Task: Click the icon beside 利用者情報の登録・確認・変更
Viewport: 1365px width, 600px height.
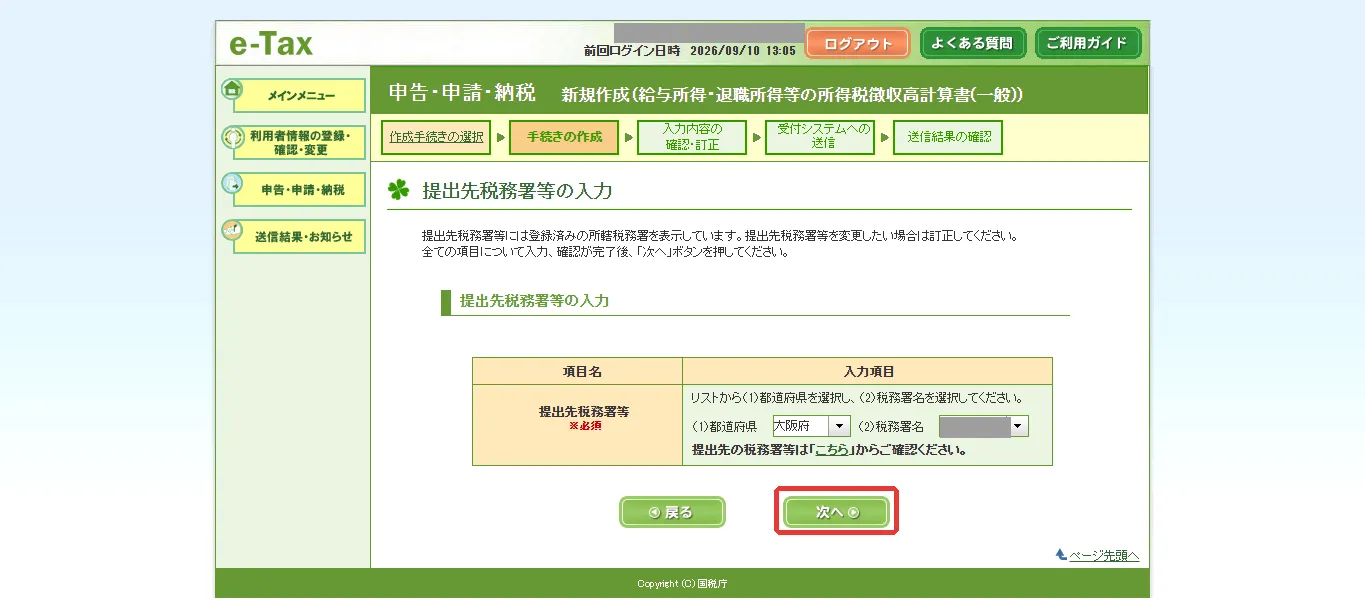Action: [232, 137]
